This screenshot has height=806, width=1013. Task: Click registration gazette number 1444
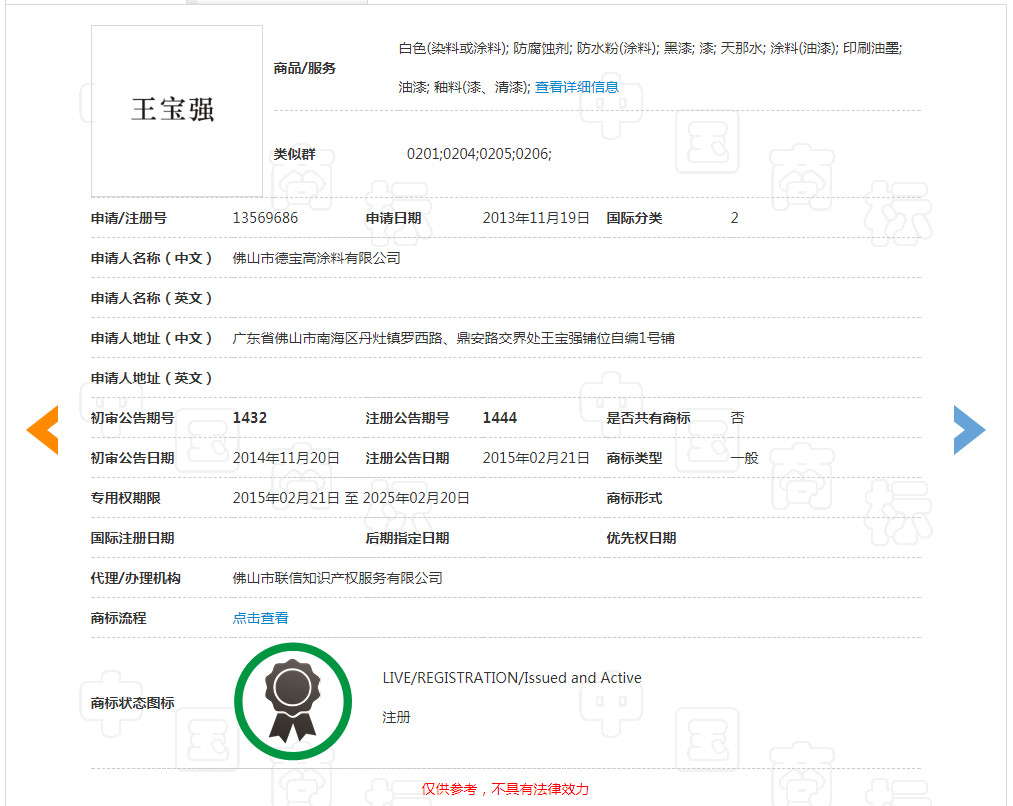[499, 418]
